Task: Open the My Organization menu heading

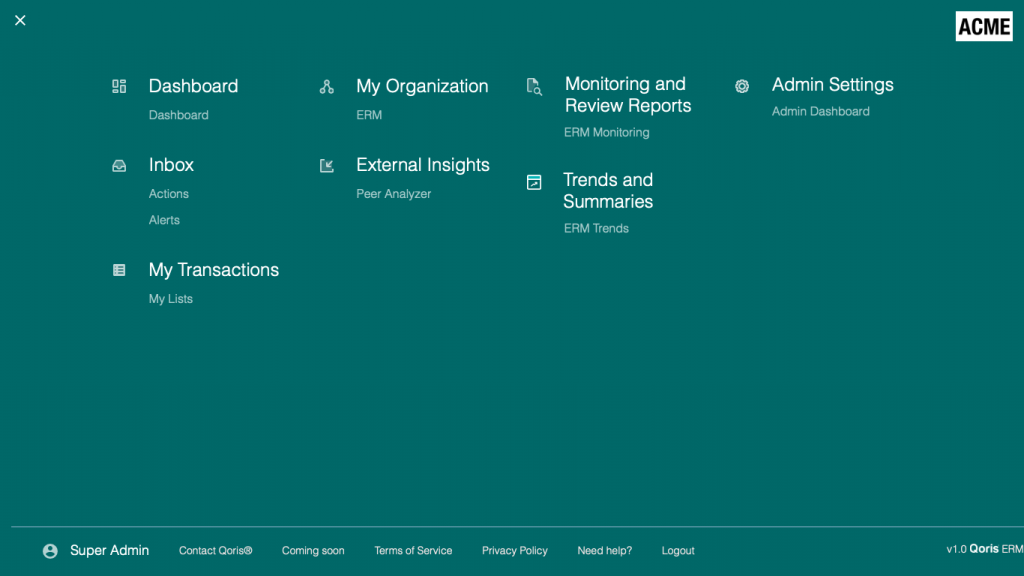Action: tap(422, 86)
